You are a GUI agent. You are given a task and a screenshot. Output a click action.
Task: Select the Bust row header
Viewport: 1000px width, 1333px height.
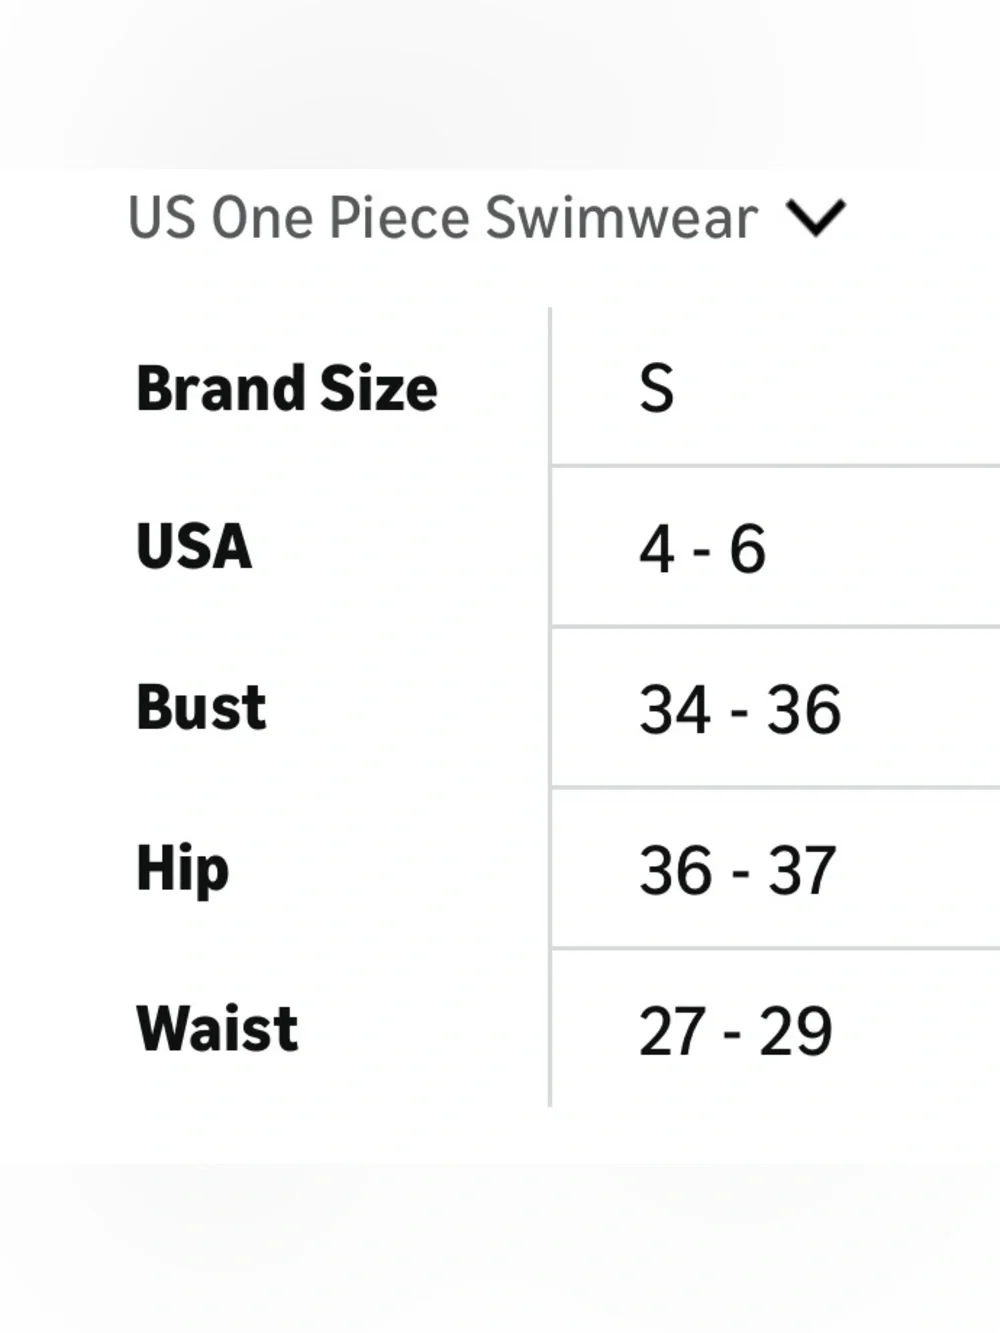tap(201, 708)
